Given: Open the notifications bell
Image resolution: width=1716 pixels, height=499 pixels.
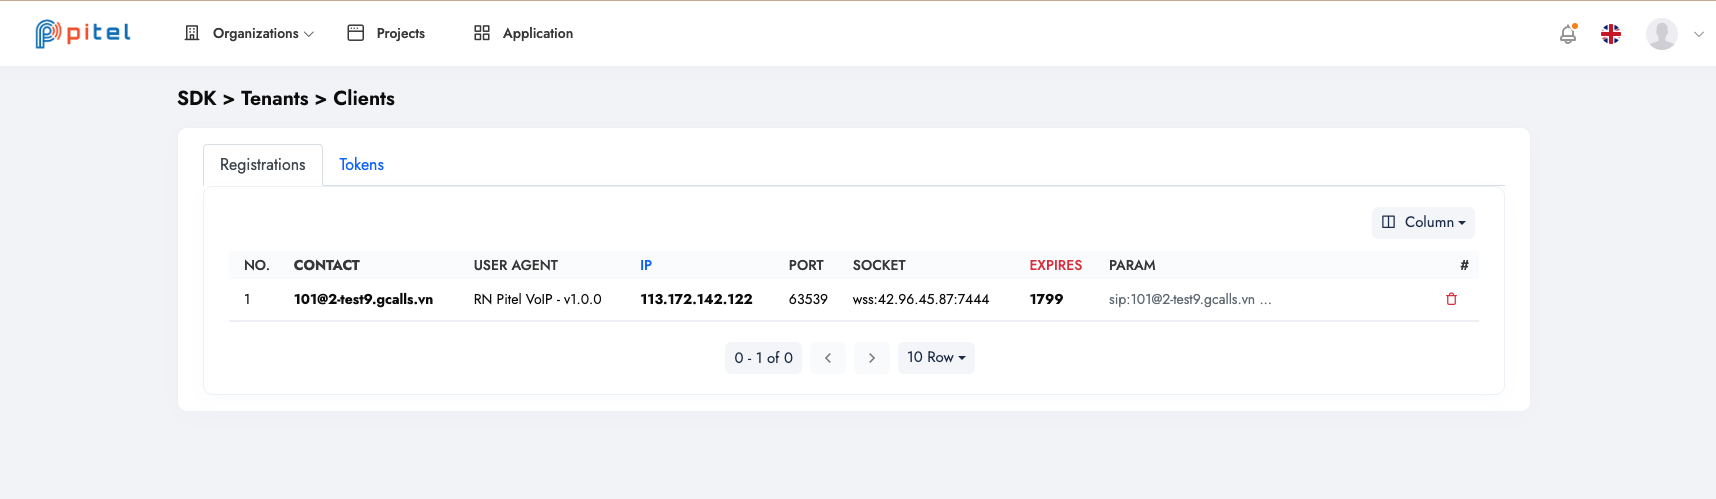Looking at the screenshot, I should coord(1568,34).
